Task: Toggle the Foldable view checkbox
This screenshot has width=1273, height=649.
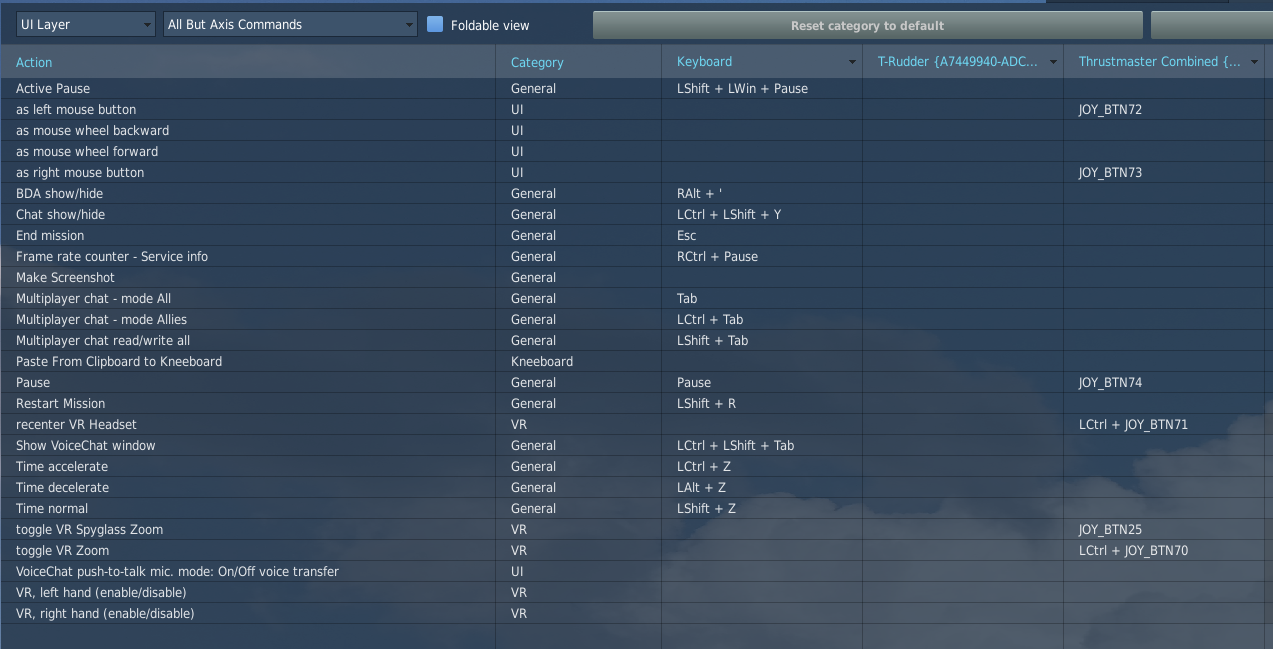Action: (x=435, y=25)
